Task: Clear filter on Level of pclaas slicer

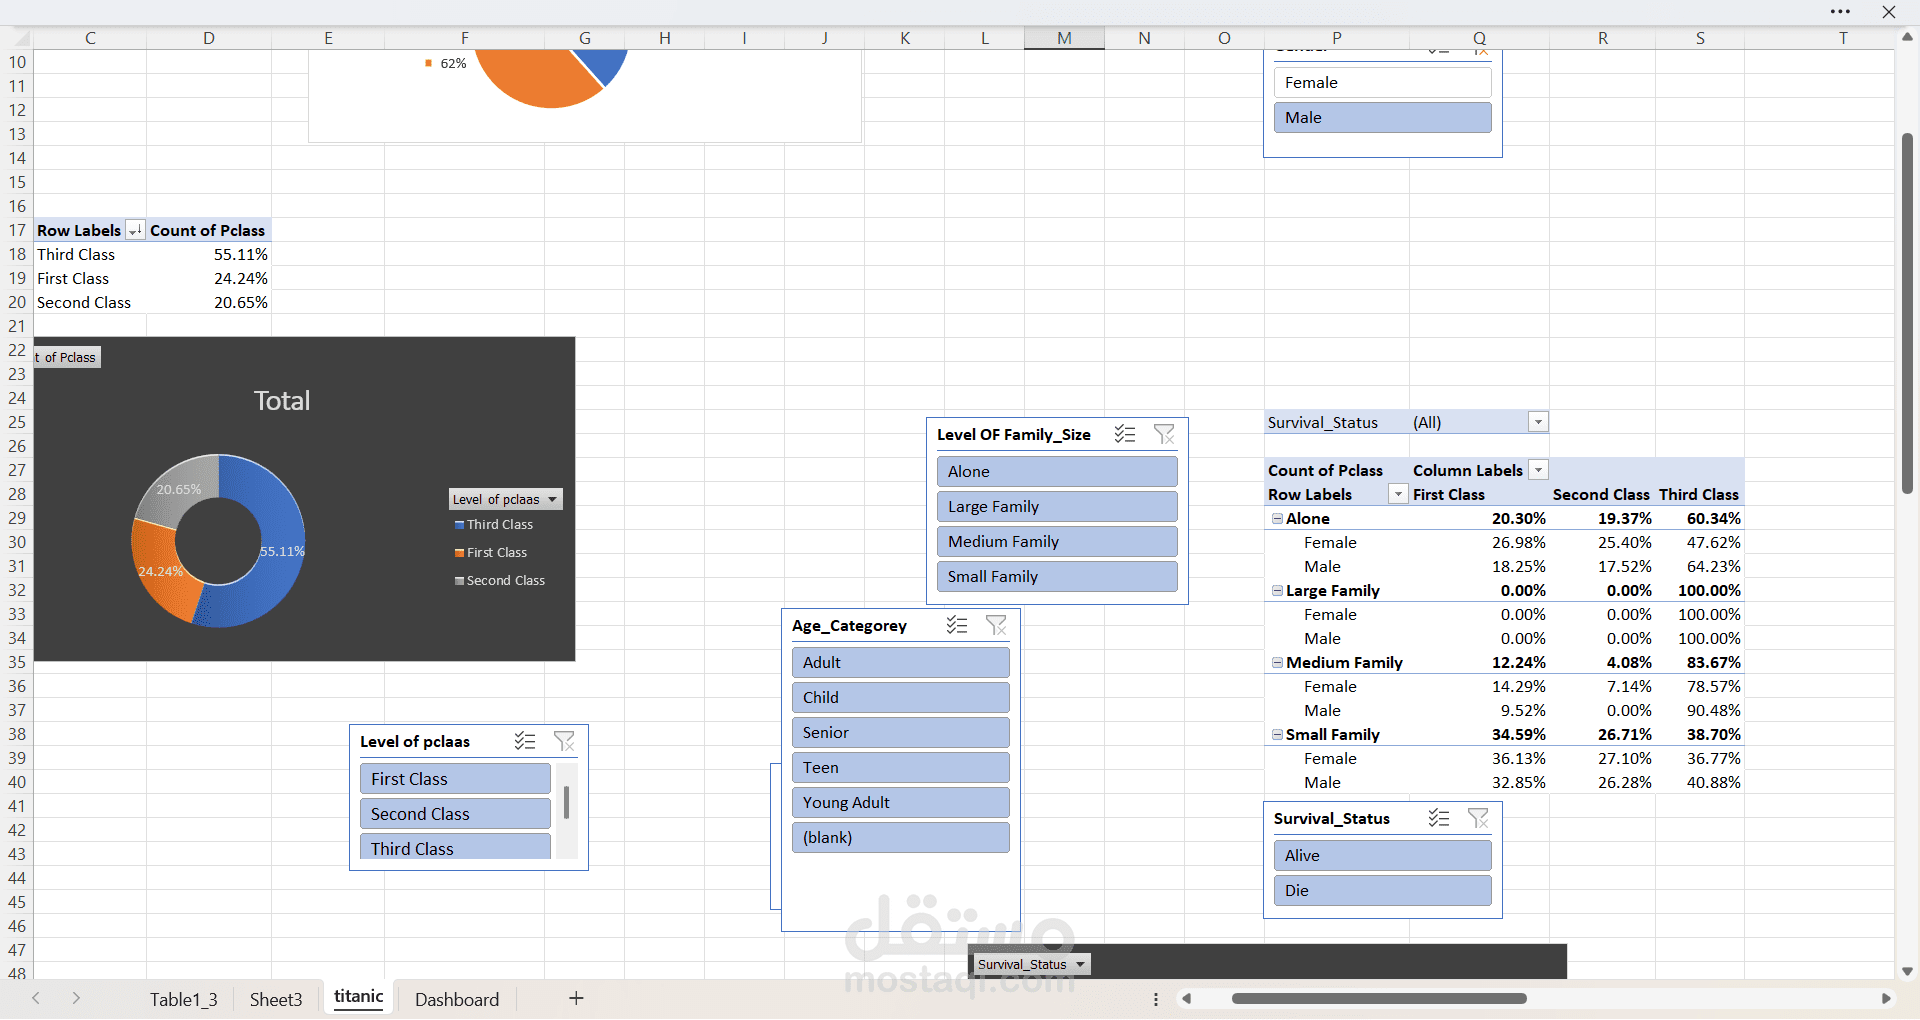Action: (564, 741)
